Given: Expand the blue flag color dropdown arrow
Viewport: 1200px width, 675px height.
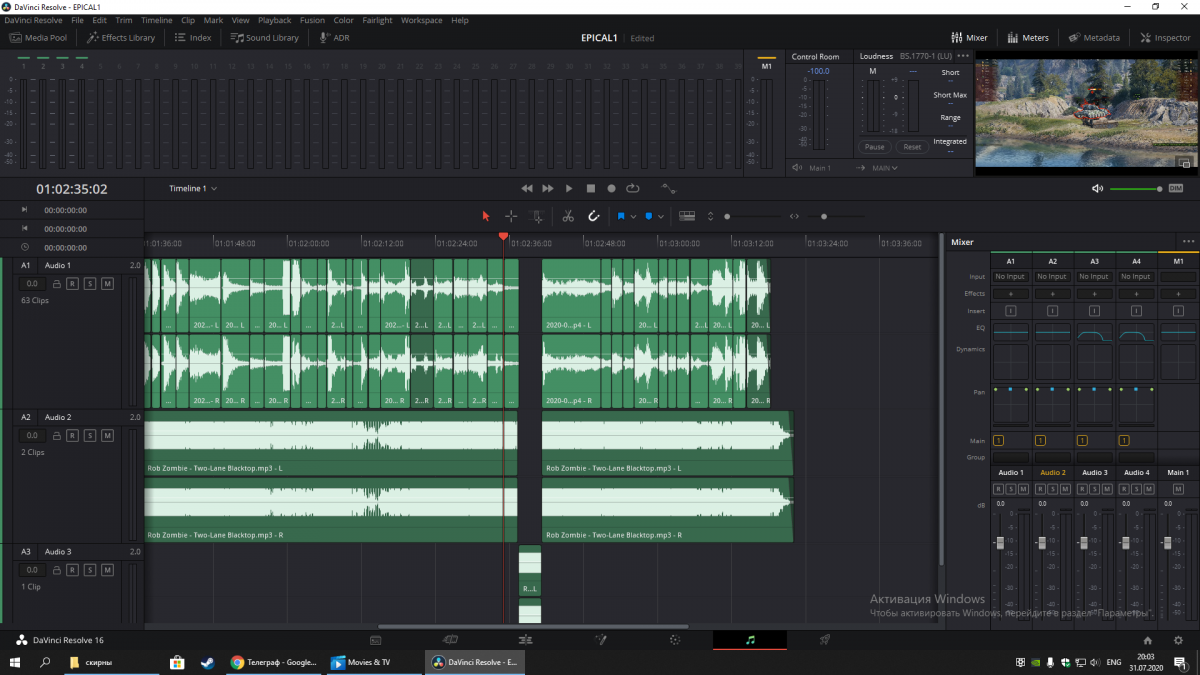Looking at the screenshot, I should click(x=633, y=216).
